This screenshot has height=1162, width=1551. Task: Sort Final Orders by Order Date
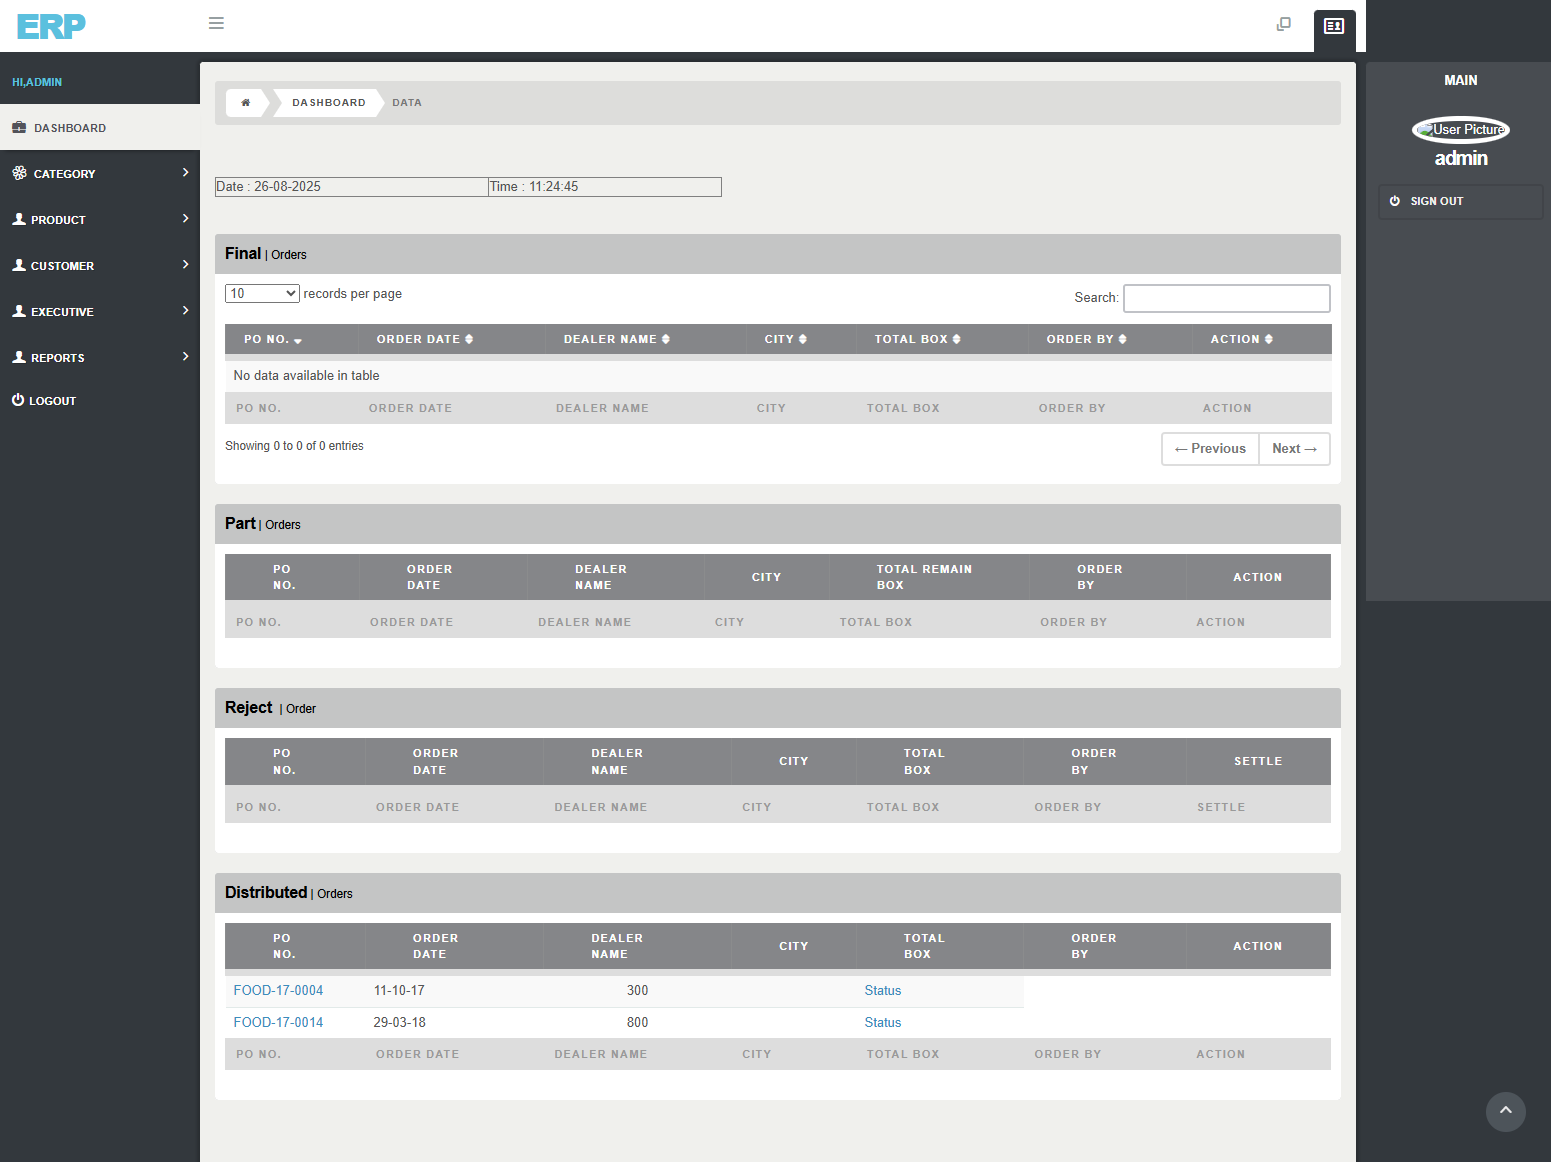coord(424,340)
